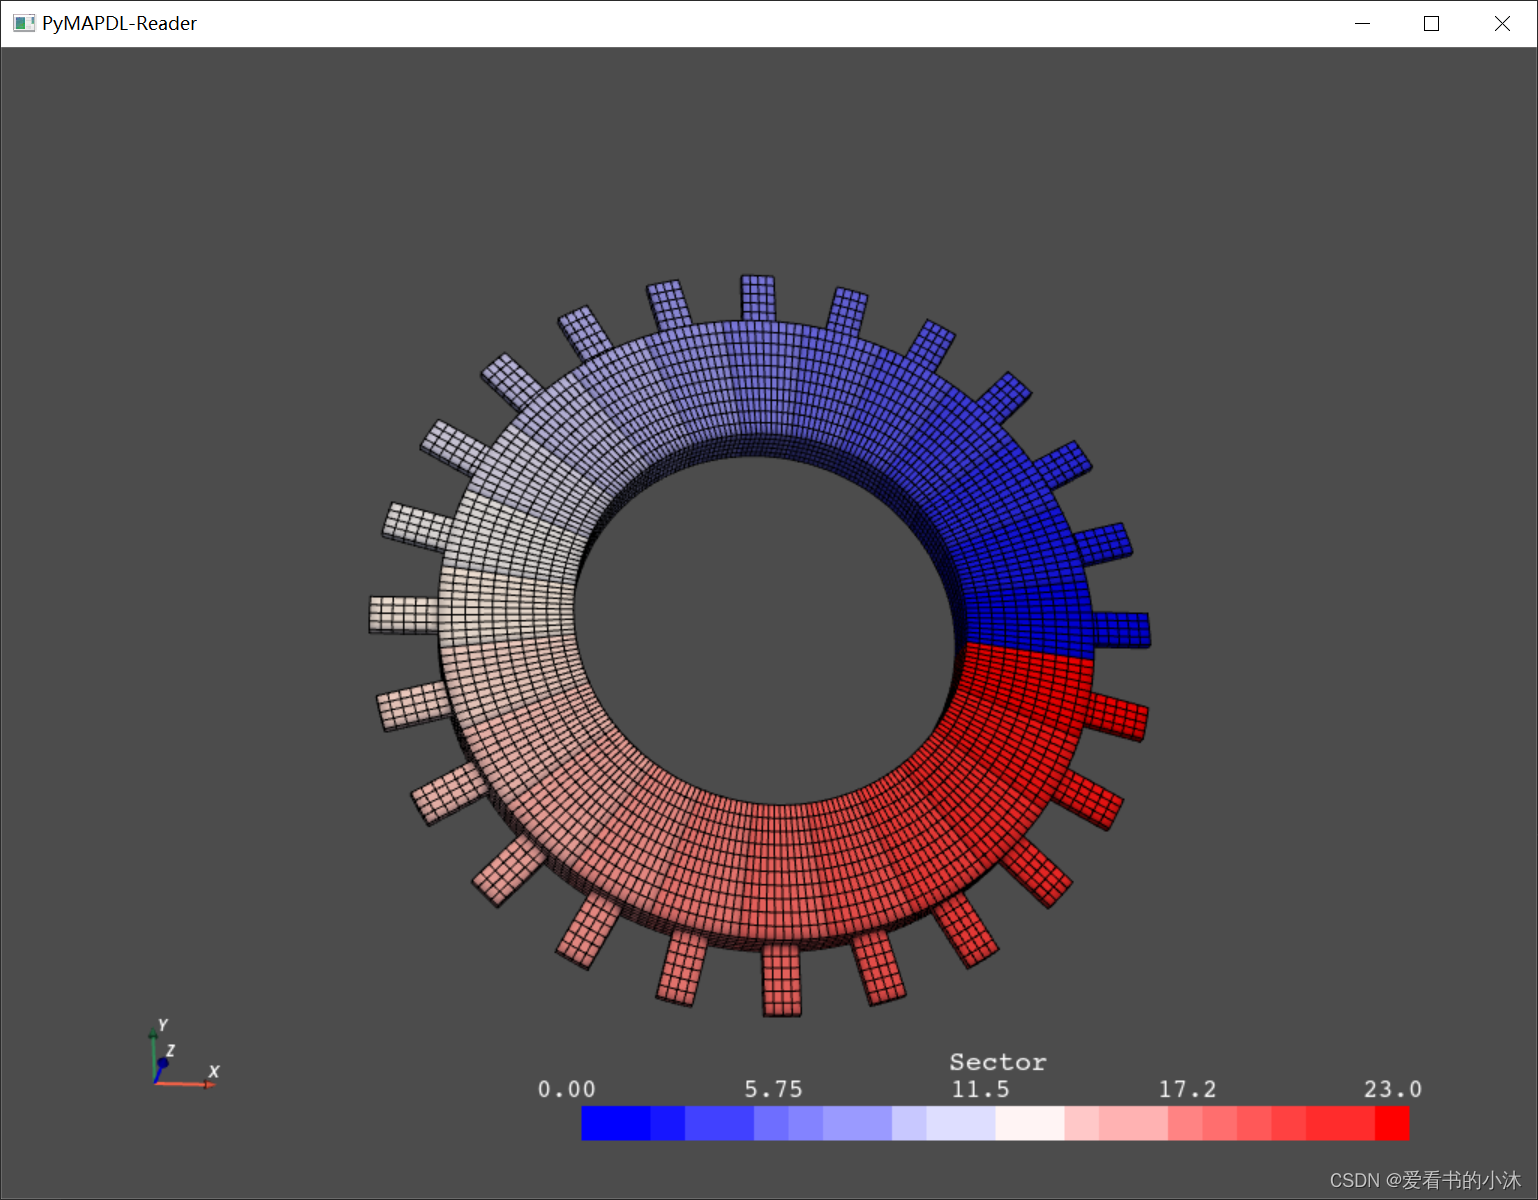The image size is (1538, 1200).
Task: Click the 11.5 scalar bar label
Action: pyautogui.click(x=980, y=1089)
